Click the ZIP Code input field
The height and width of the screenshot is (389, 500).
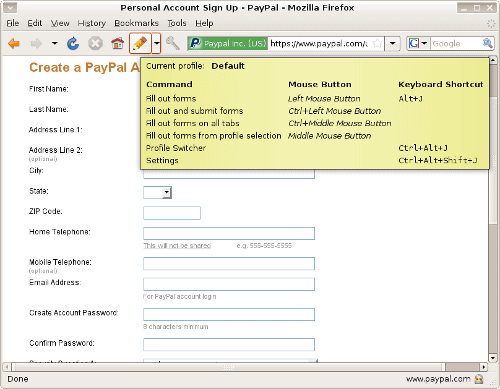click(x=172, y=213)
